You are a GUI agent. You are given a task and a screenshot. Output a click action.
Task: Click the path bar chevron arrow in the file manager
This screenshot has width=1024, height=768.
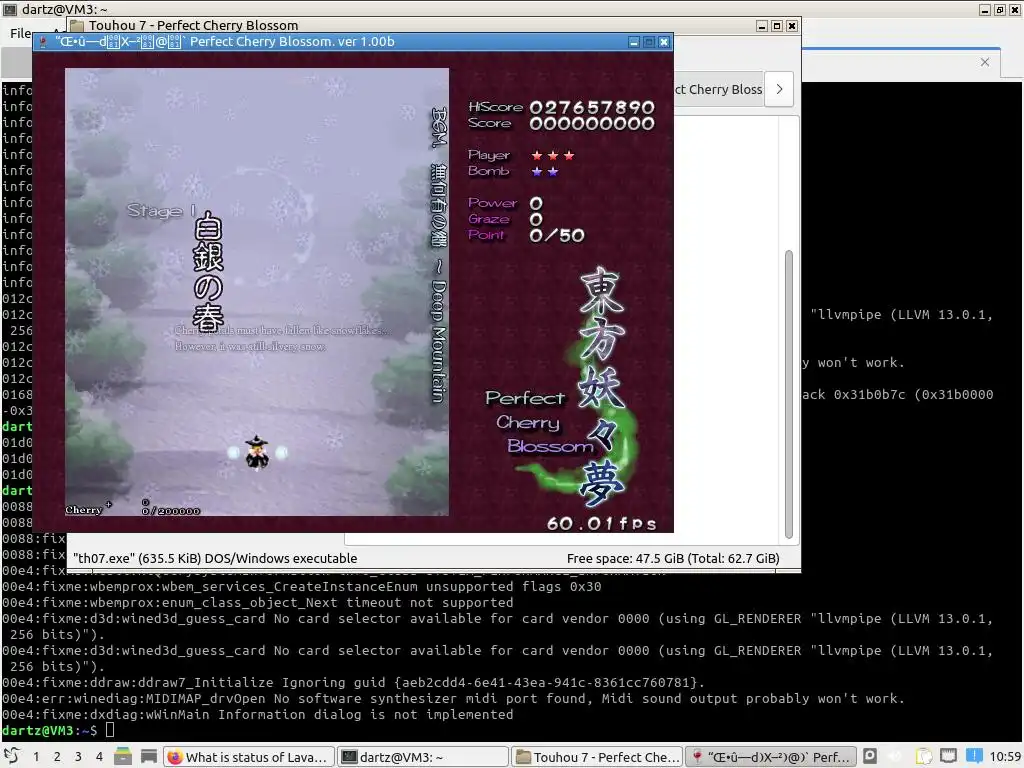[x=779, y=89]
